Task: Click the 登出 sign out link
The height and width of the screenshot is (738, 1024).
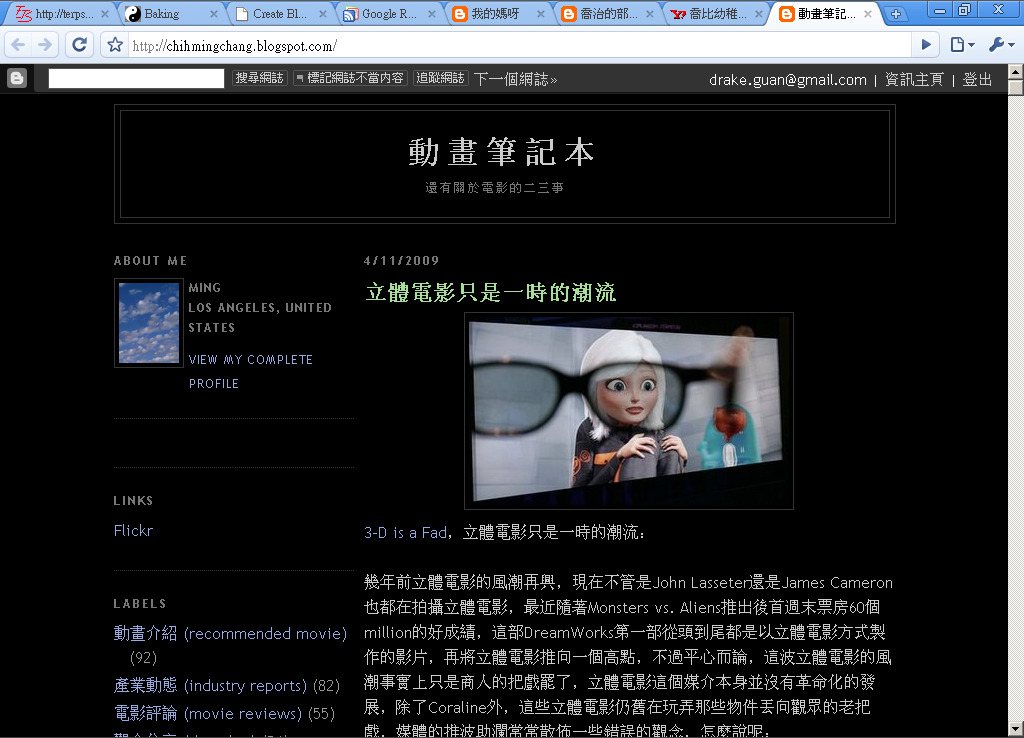Action: (x=977, y=80)
